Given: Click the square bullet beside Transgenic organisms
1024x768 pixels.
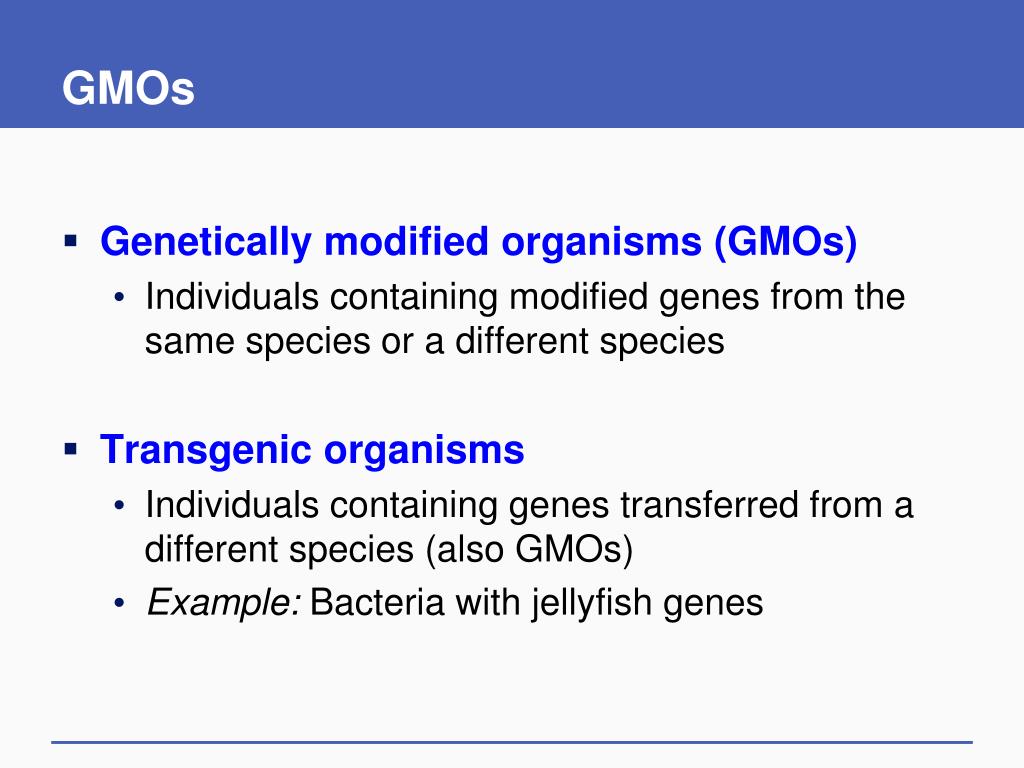Looking at the screenshot, I should (71, 449).
